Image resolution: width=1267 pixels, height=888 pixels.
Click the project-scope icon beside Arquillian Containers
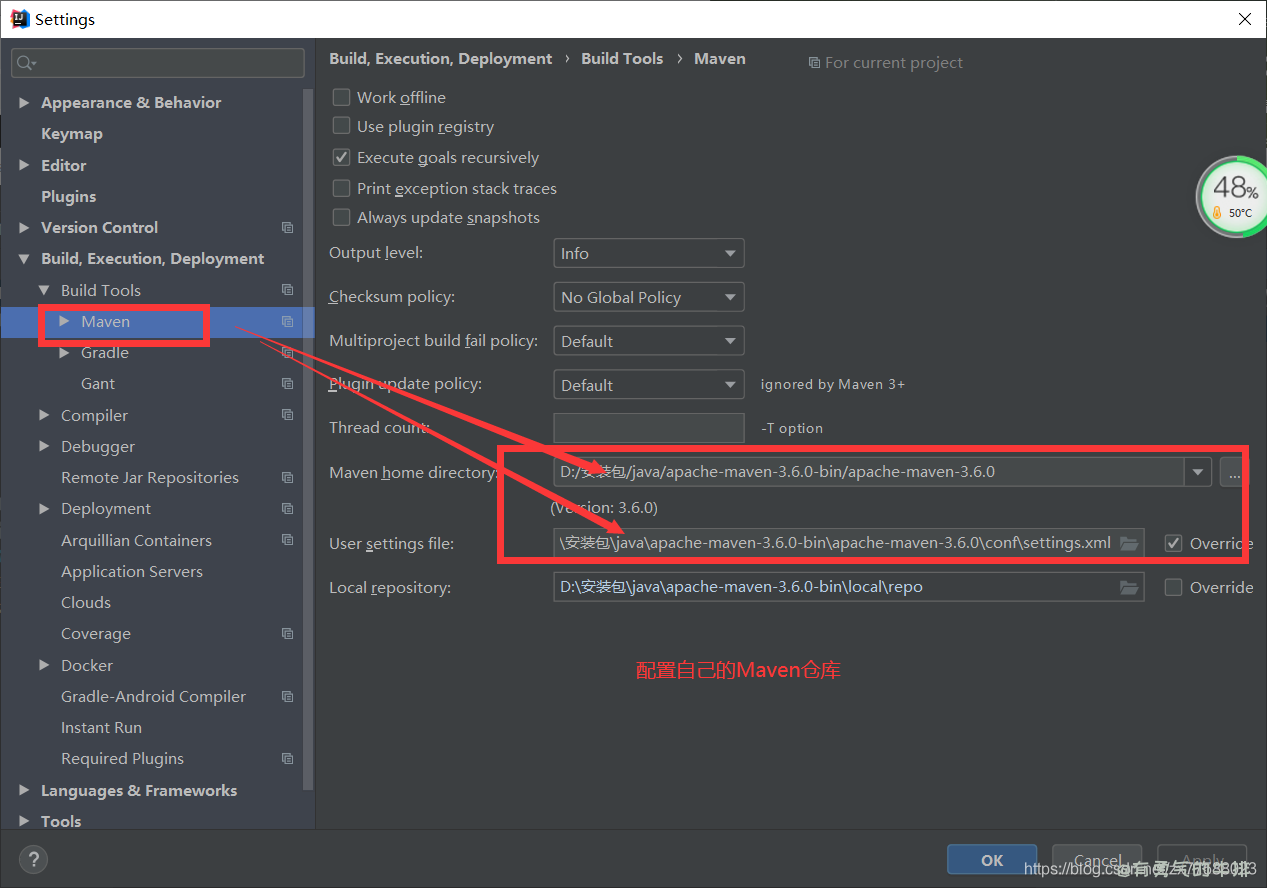(x=288, y=540)
